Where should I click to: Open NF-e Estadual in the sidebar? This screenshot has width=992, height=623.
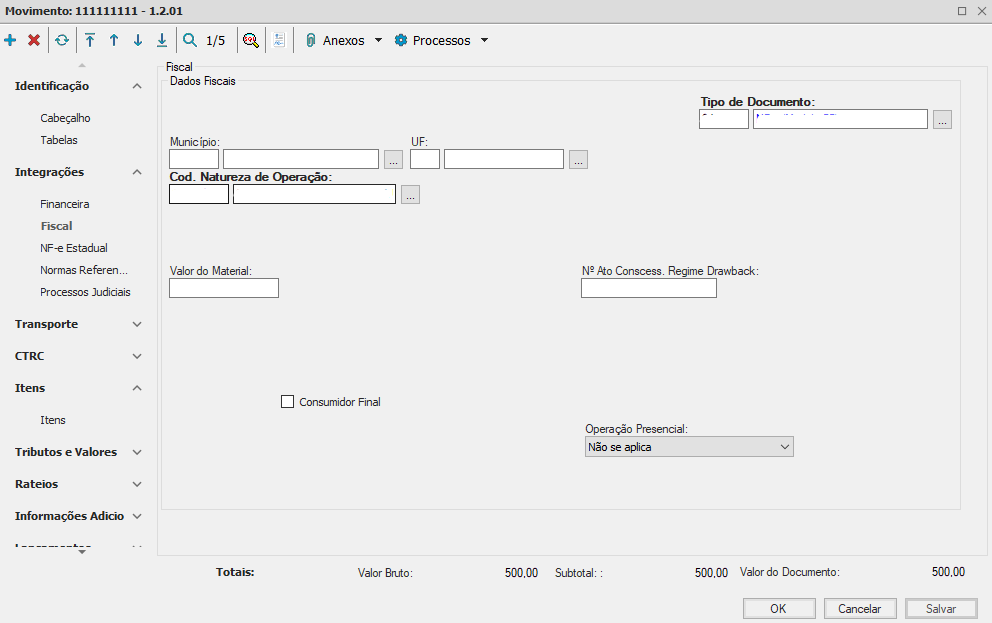[74, 248]
